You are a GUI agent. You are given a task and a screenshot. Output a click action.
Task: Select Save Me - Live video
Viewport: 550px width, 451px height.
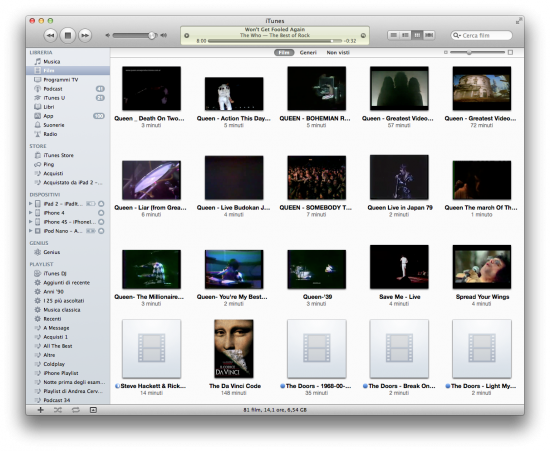[399, 267]
